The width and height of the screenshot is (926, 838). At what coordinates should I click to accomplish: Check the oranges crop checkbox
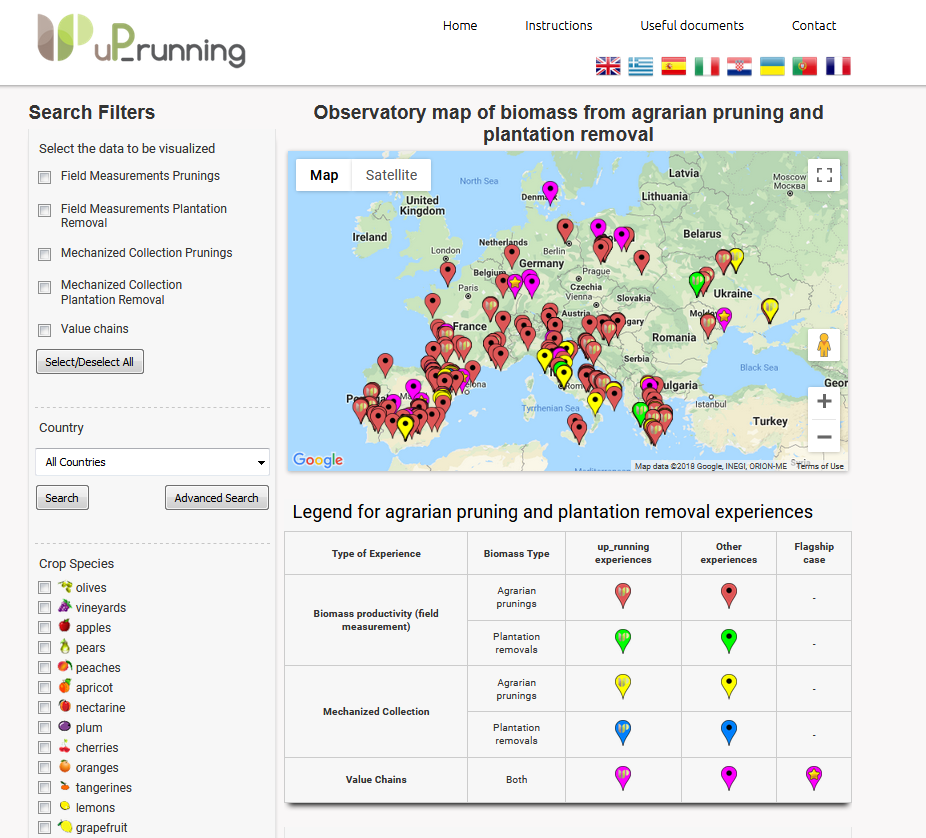pyautogui.click(x=44, y=768)
